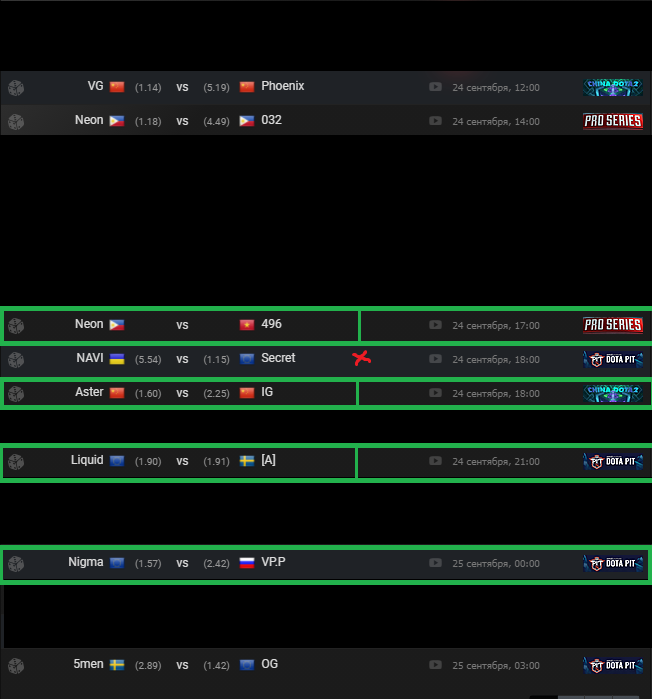Open video stream icon for NAVI vs Secret
The width and height of the screenshot is (652, 699).
coord(435,359)
